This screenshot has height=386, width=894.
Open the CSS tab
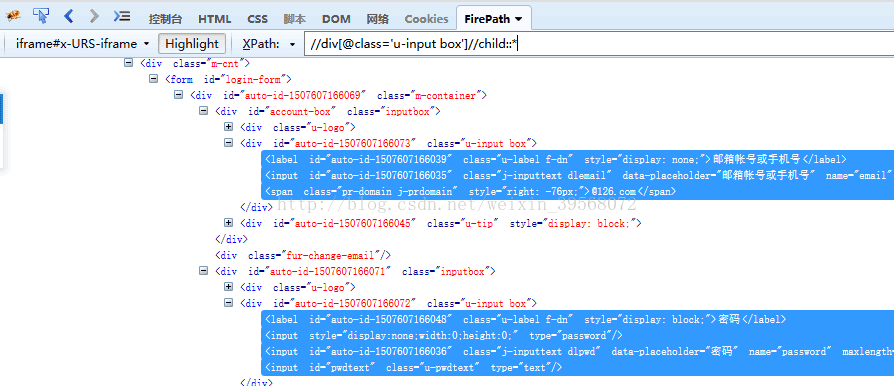click(258, 19)
